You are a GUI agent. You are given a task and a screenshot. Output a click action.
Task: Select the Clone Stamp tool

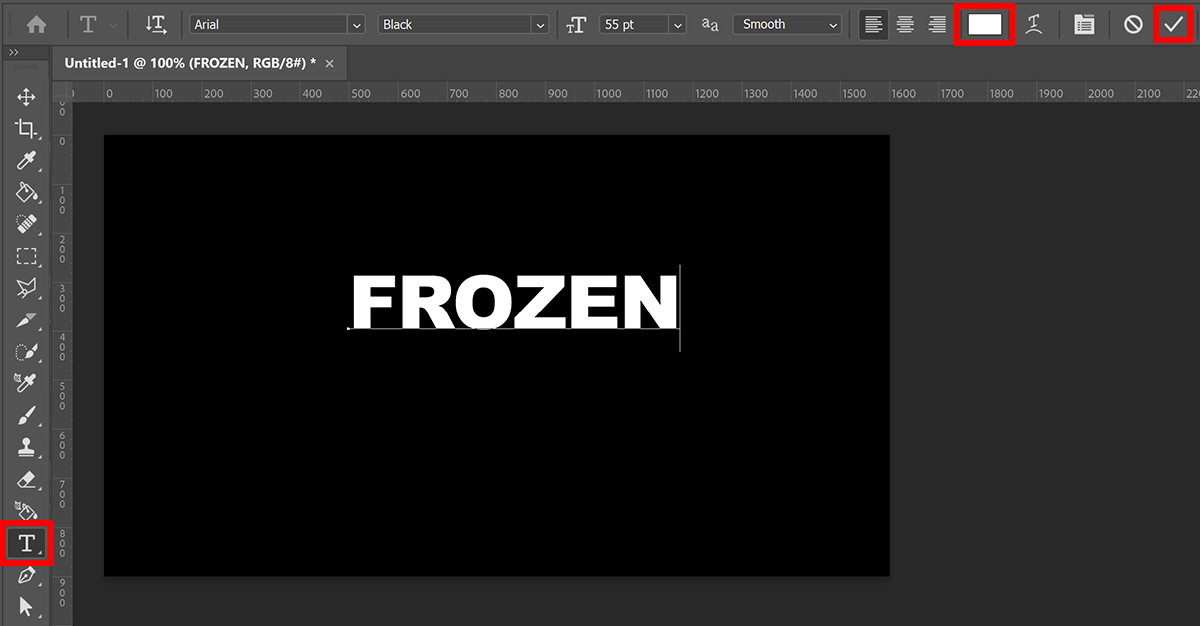pyautogui.click(x=26, y=447)
